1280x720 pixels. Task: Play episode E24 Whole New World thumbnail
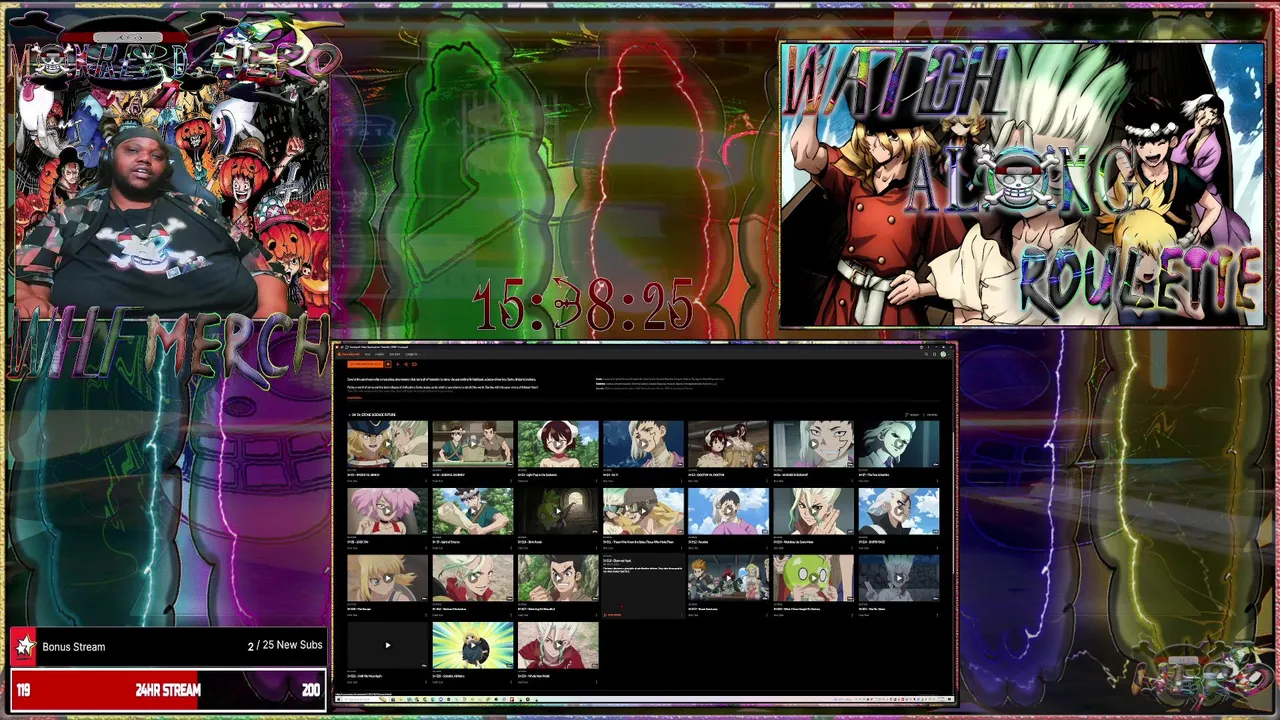pyautogui.click(x=558, y=645)
